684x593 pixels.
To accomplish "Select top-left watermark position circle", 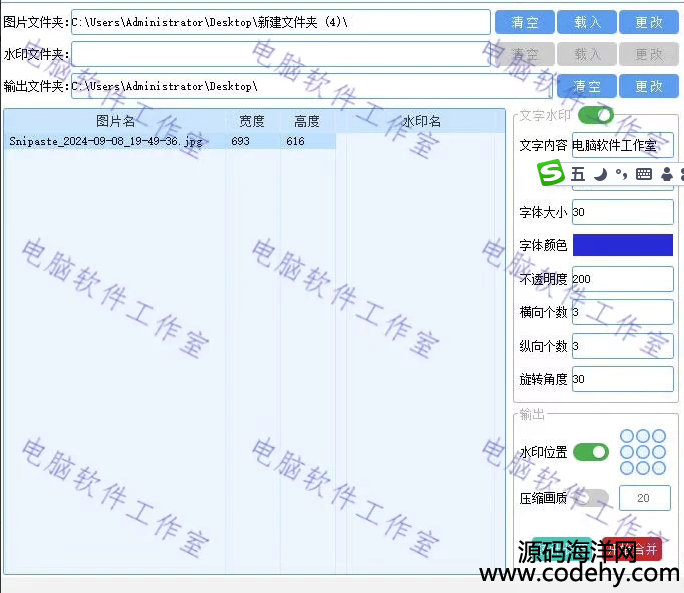I will click(628, 437).
